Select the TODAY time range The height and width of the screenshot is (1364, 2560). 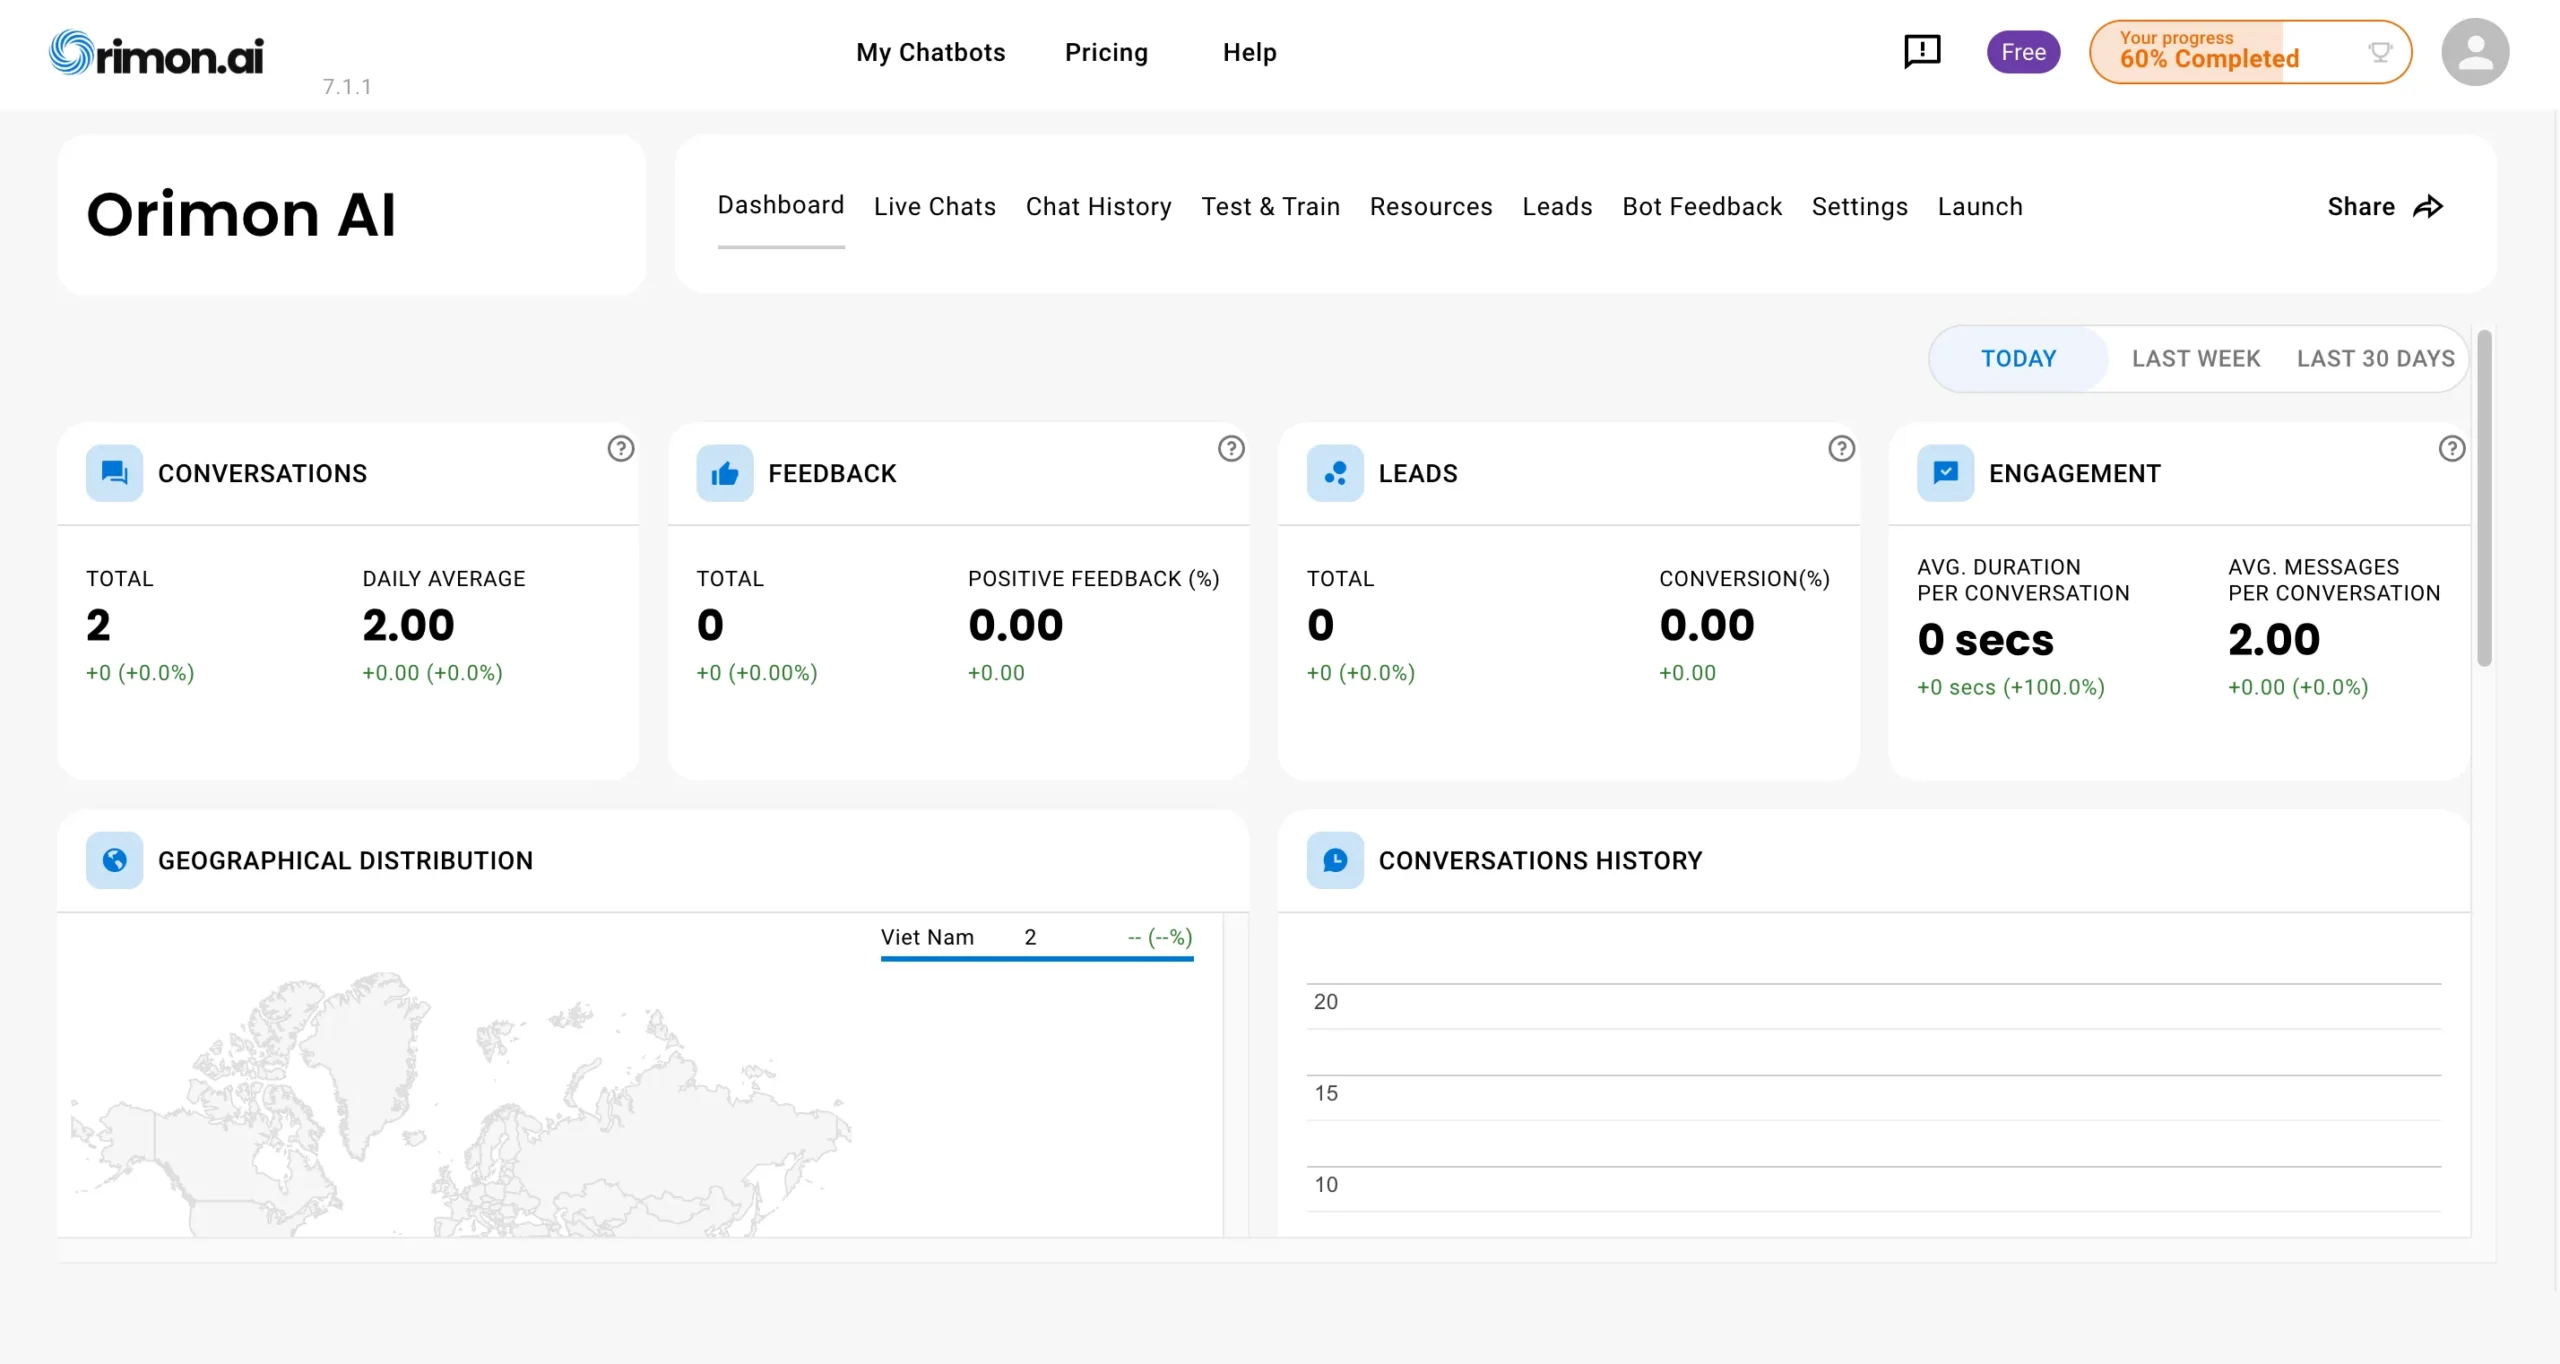click(2018, 358)
